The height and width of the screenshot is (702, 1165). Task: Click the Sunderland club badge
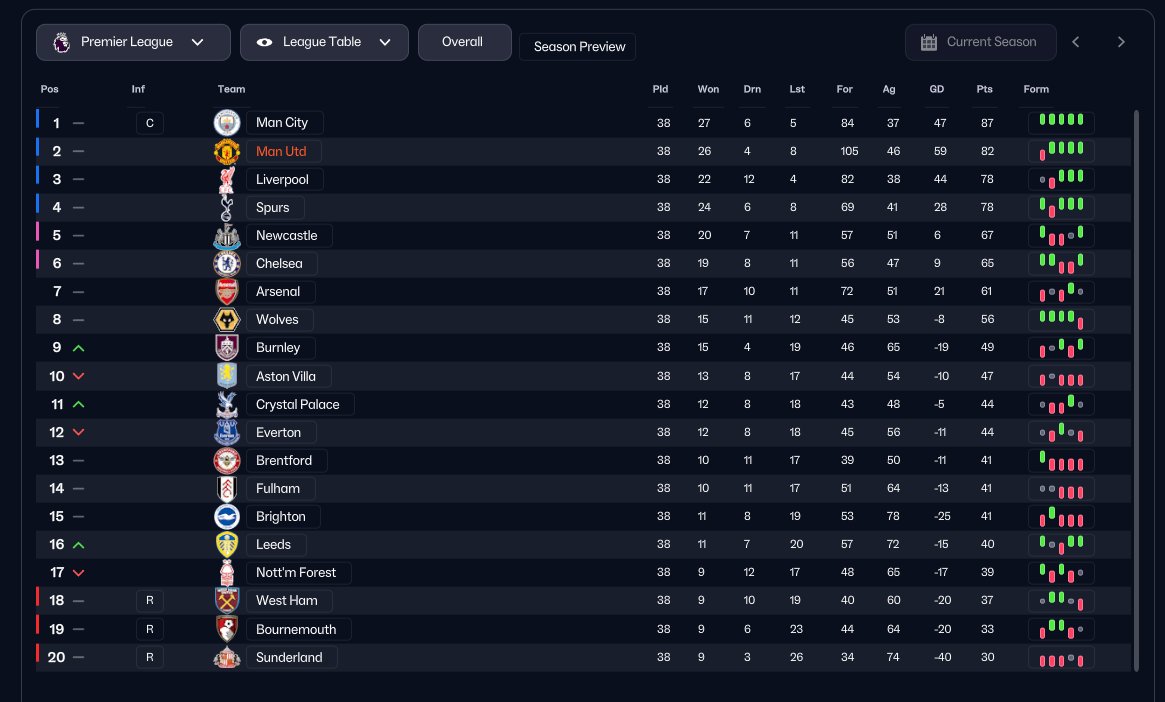[x=227, y=657]
